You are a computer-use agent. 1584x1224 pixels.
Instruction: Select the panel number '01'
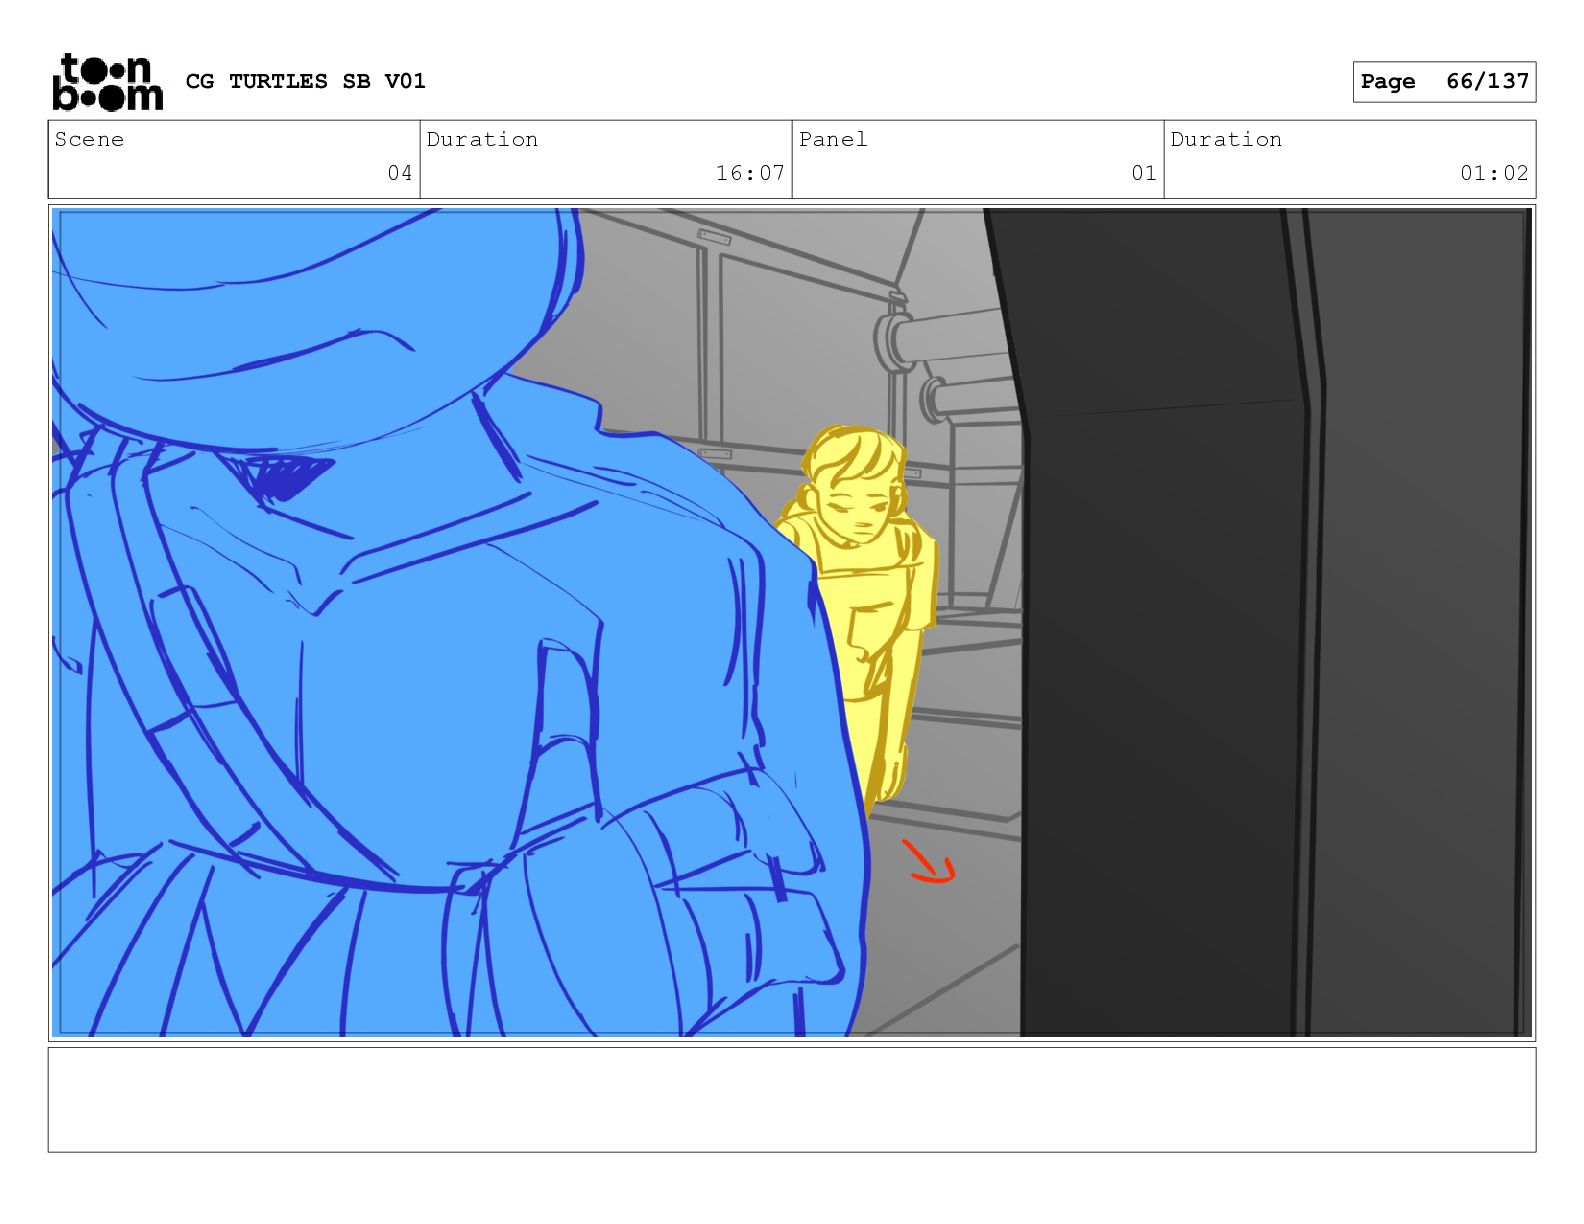(x=1144, y=173)
